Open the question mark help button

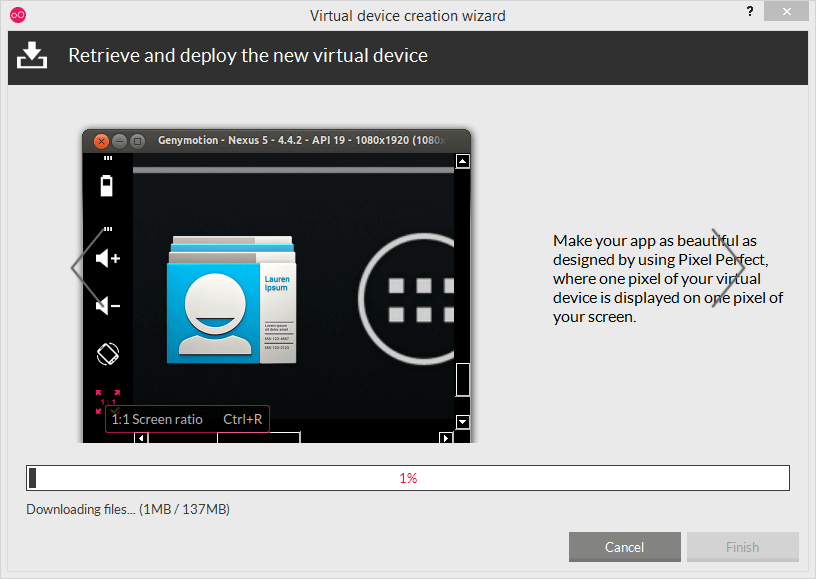(x=750, y=11)
